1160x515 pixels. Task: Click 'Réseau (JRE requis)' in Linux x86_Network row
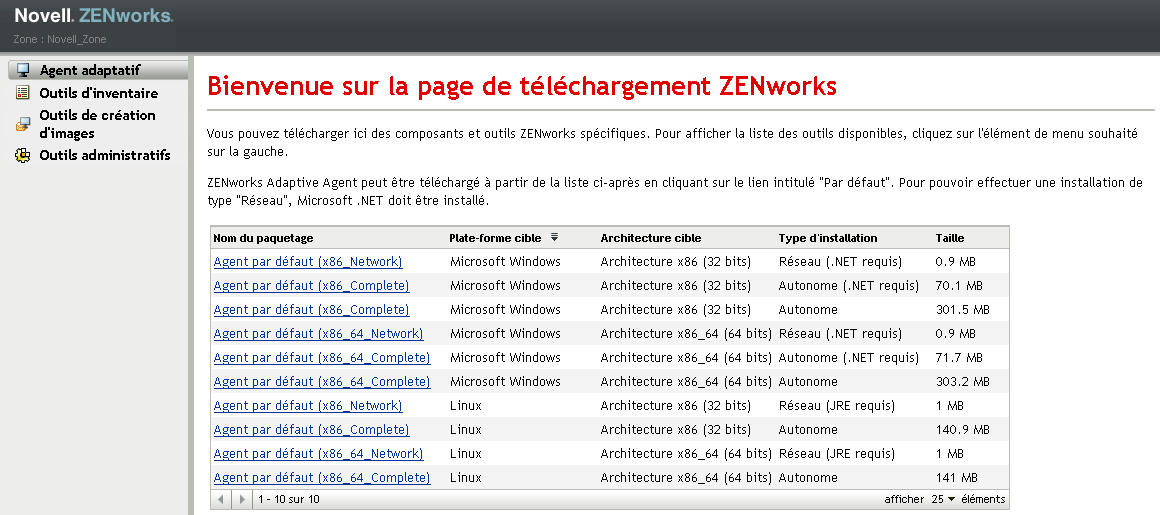pyautogui.click(x=837, y=406)
